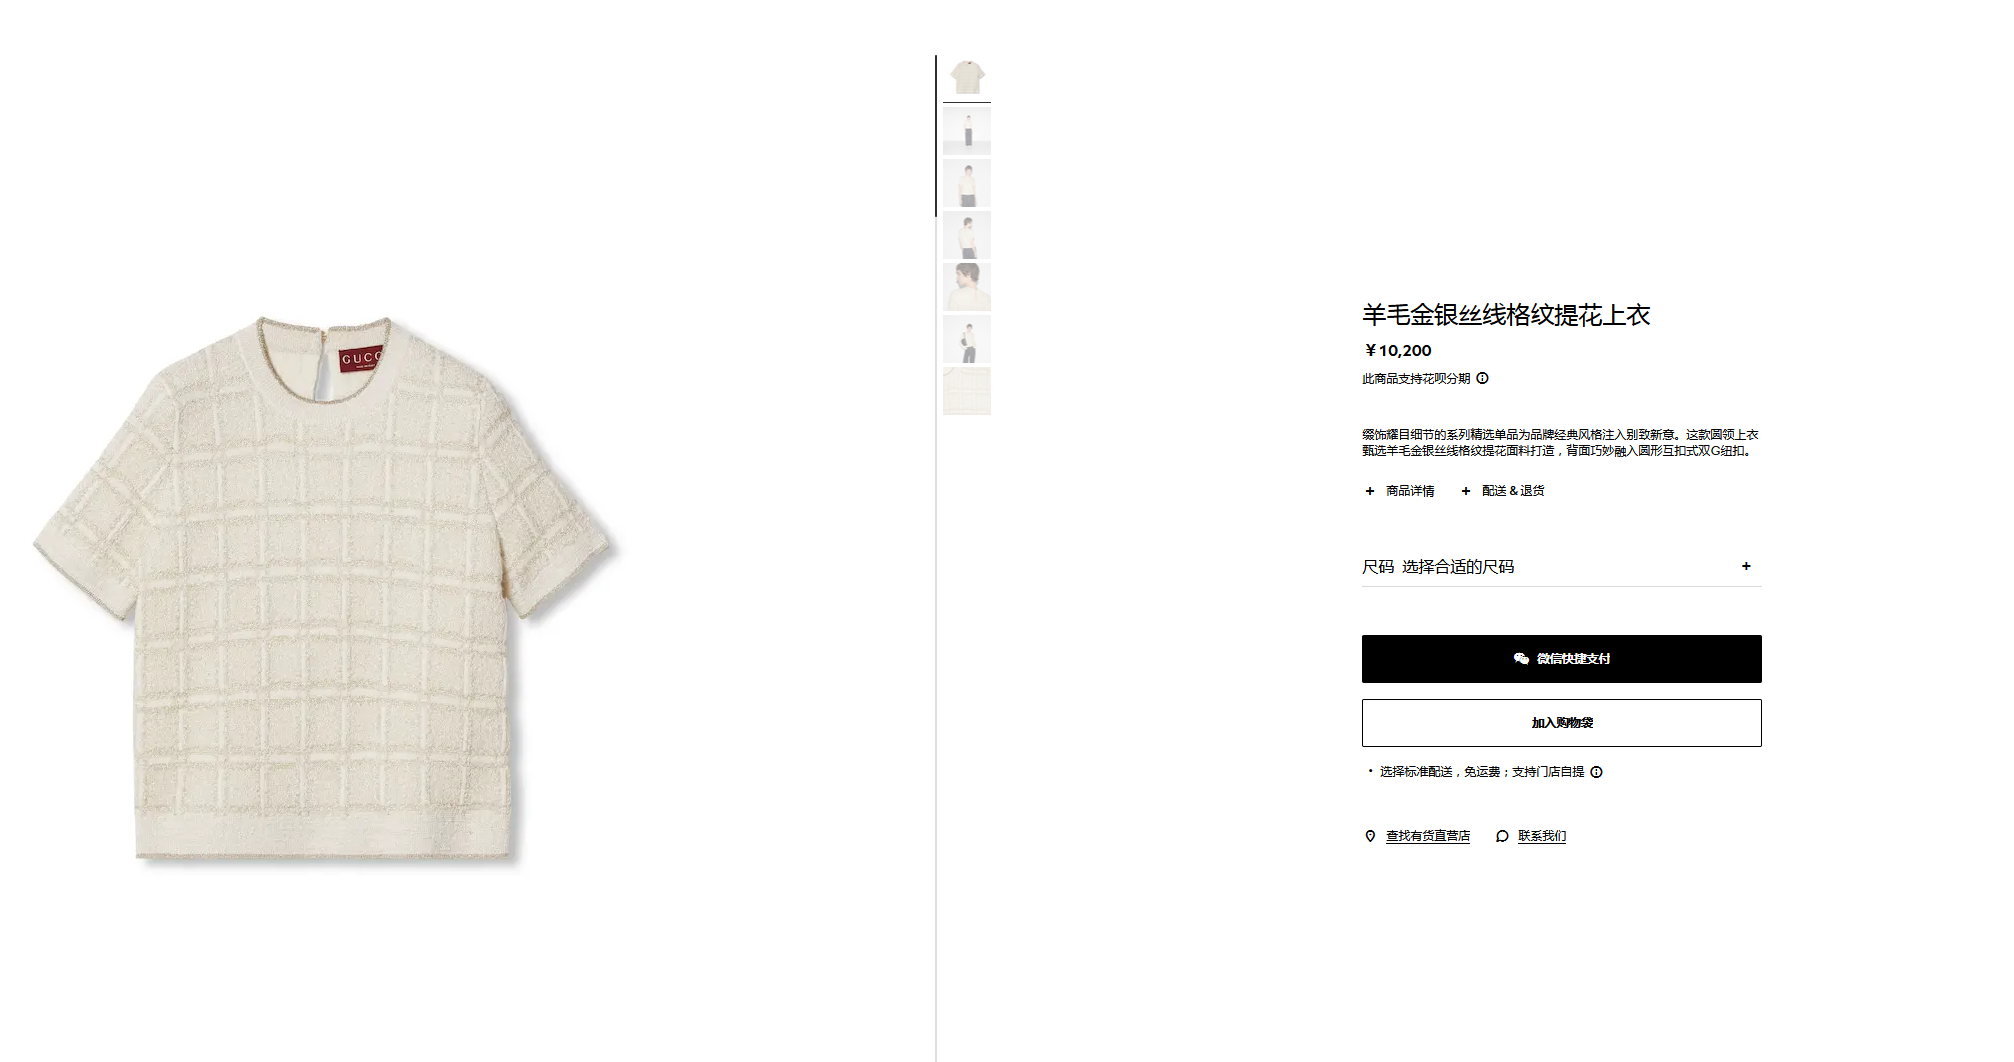This screenshot has width=2014, height=1062.
Task: Open the 查找有货直营店 link
Action: coord(1427,836)
